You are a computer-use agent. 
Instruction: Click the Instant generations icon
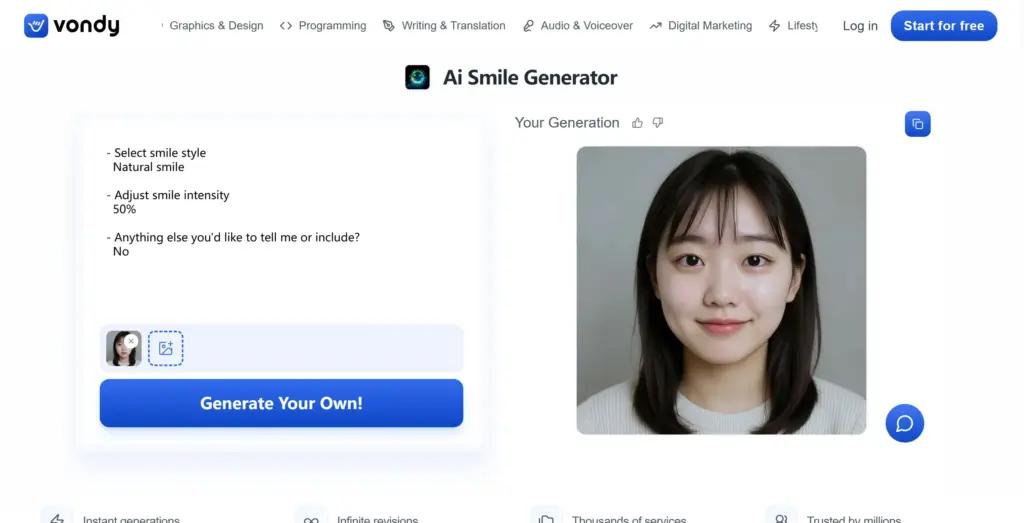pos(57,519)
